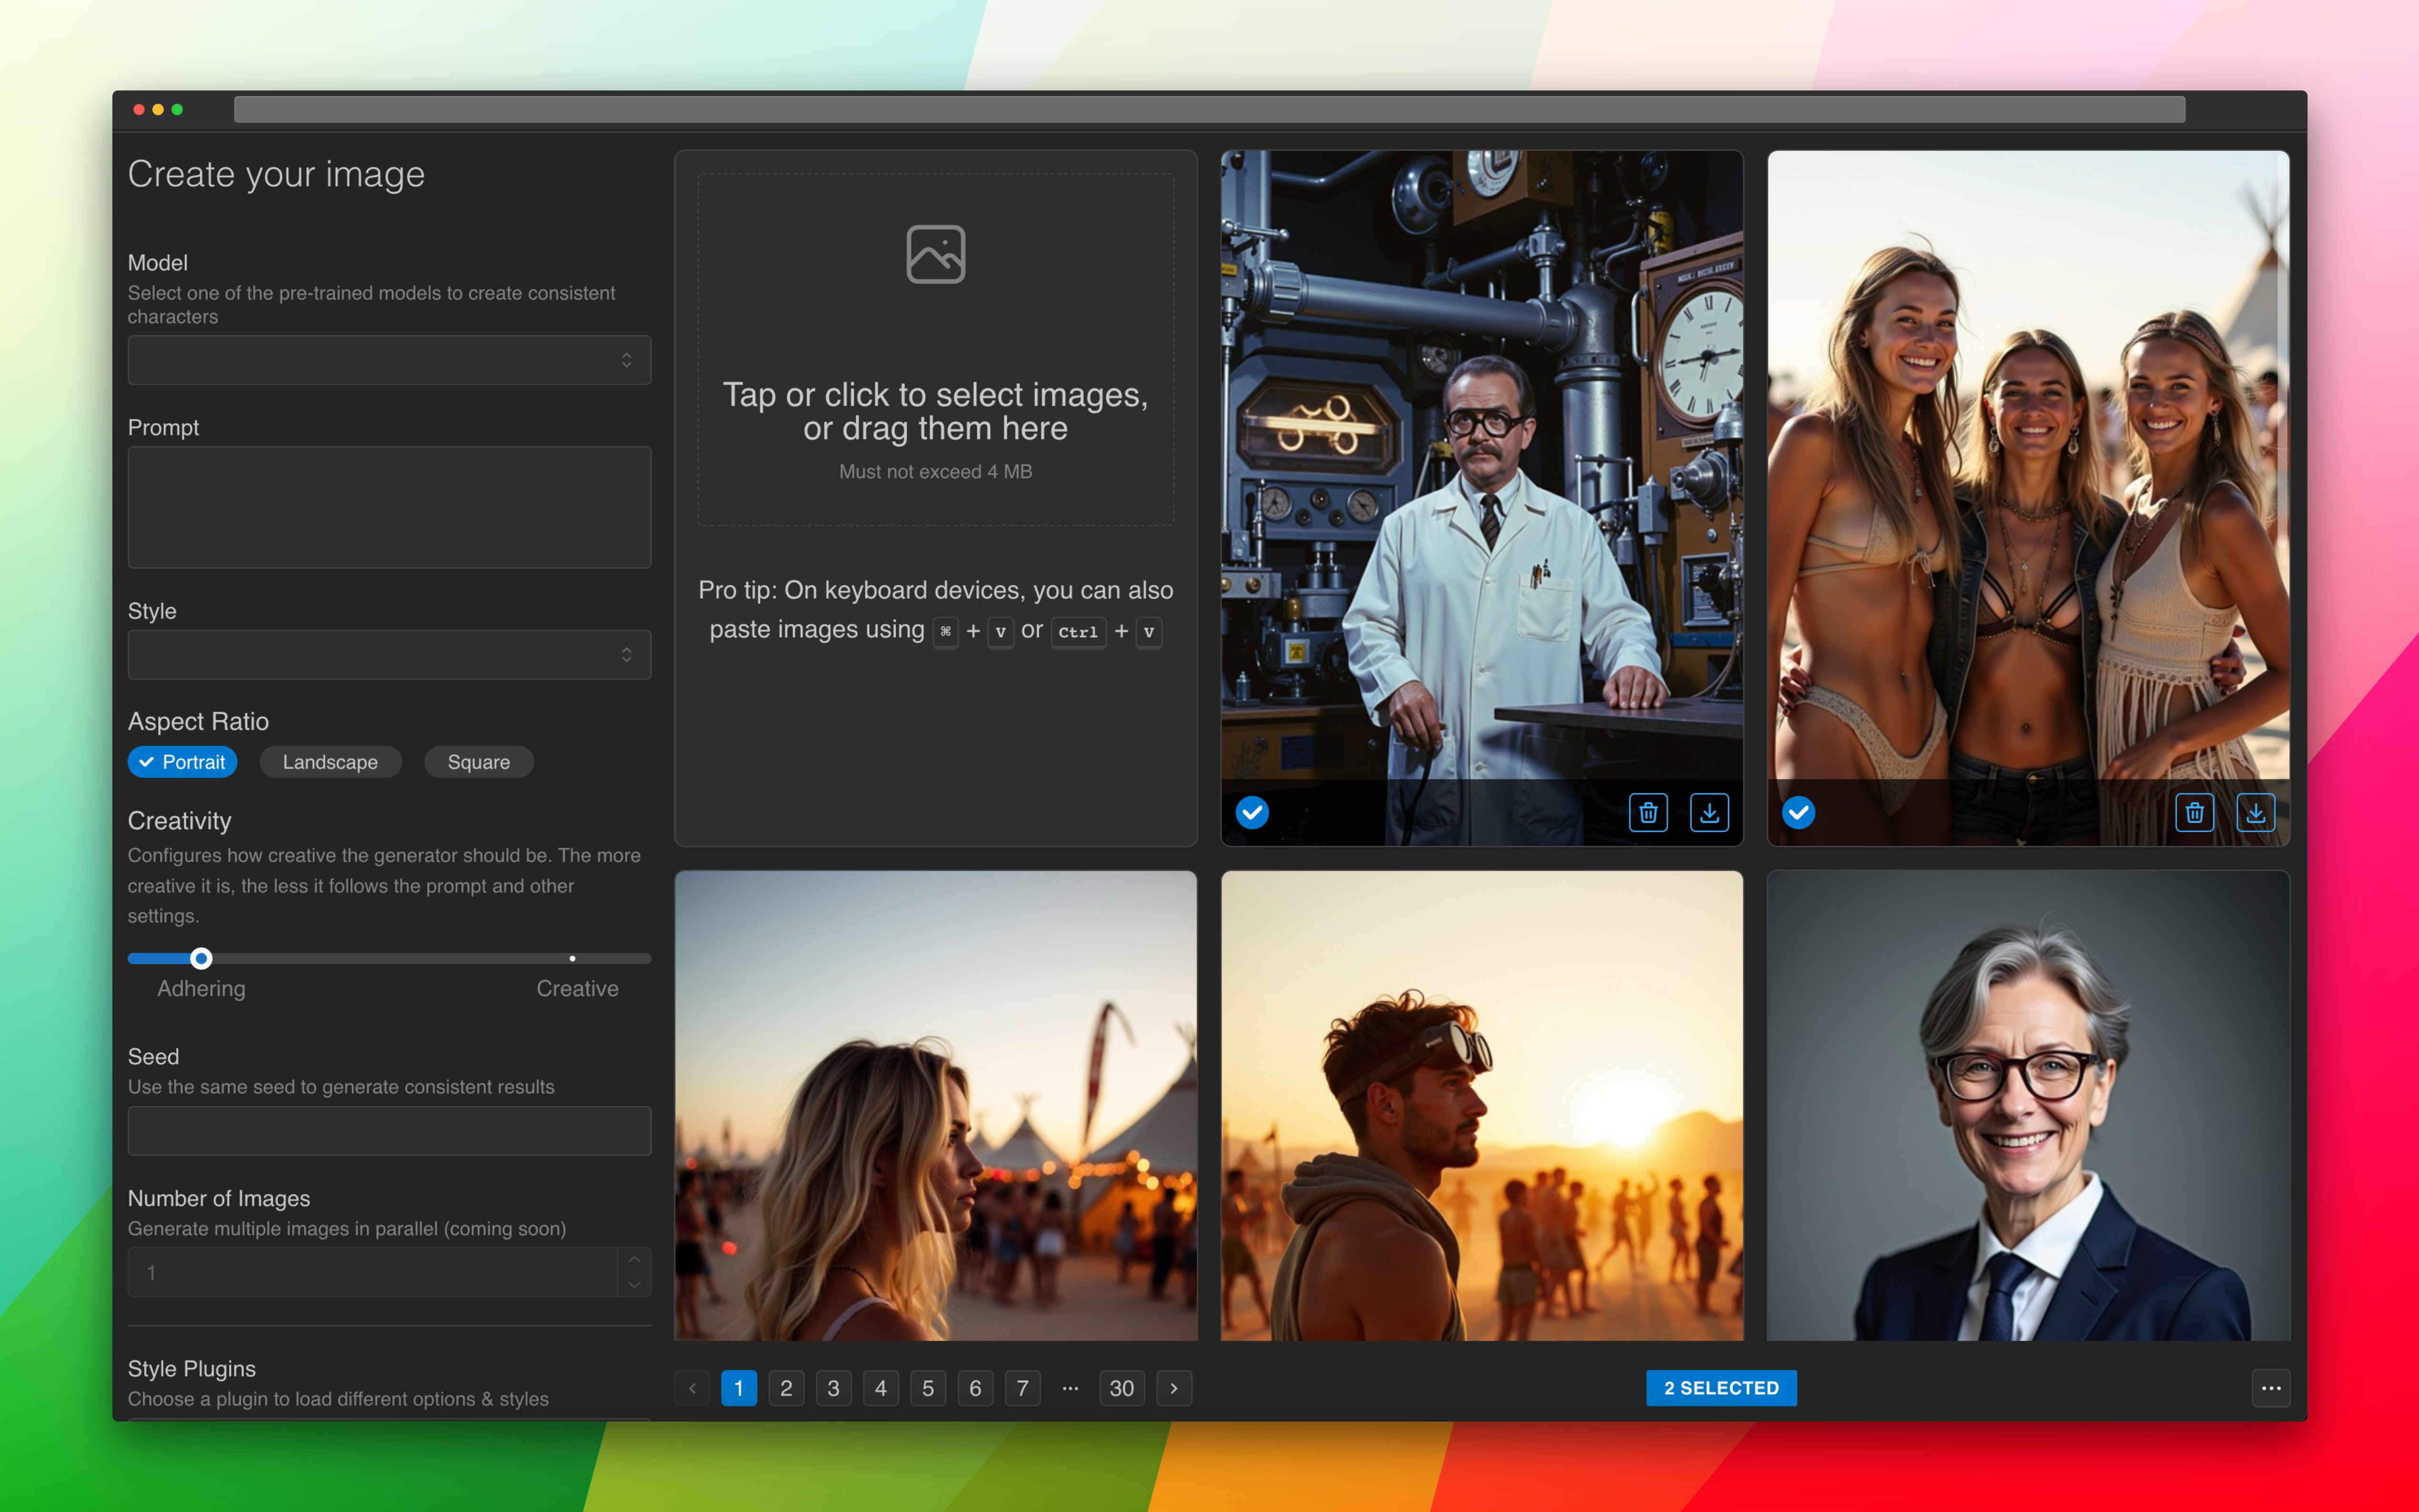
Task: Click the 'Creative' slider label
Action: click(577, 989)
